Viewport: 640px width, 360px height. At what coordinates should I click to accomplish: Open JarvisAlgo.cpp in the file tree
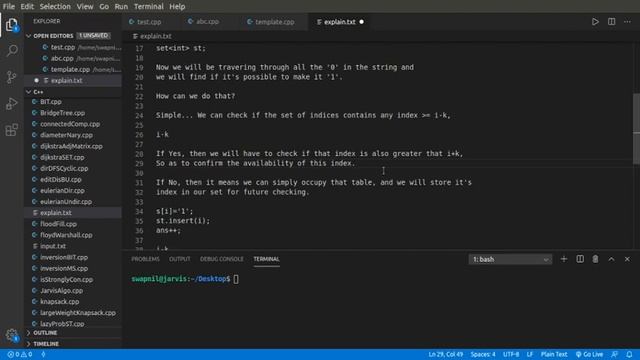[x=73, y=291]
